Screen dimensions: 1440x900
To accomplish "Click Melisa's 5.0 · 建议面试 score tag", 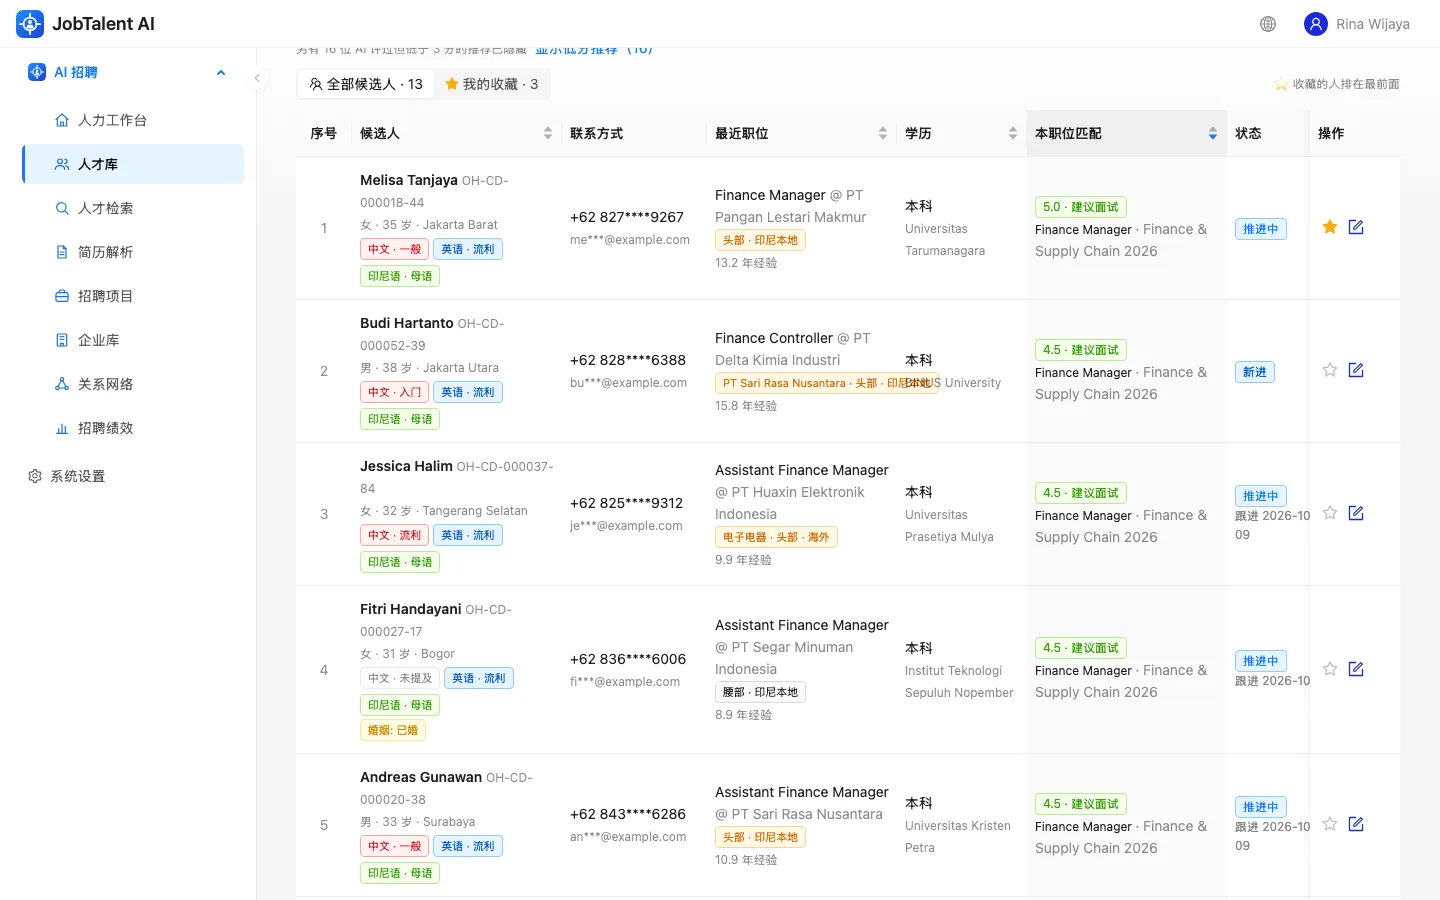I will 1081,207.
